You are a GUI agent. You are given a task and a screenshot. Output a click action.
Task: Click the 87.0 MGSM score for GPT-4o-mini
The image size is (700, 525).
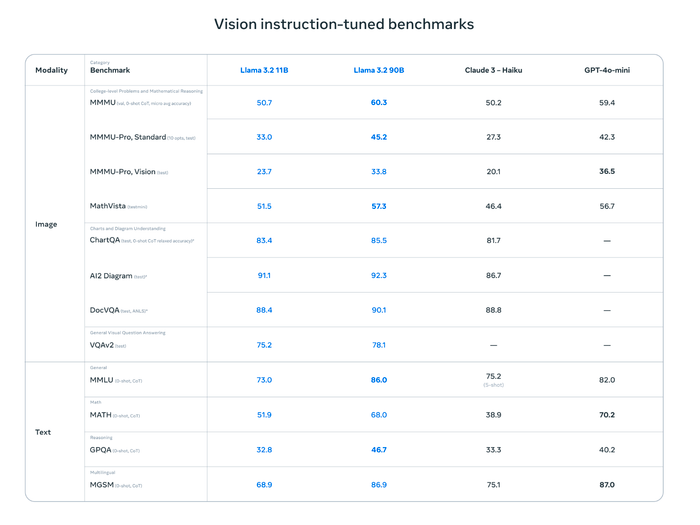pos(607,485)
